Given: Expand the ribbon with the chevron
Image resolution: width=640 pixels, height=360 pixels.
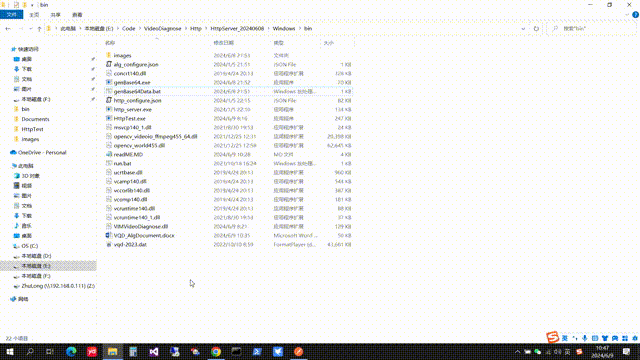Looking at the screenshot, I should (627, 15).
